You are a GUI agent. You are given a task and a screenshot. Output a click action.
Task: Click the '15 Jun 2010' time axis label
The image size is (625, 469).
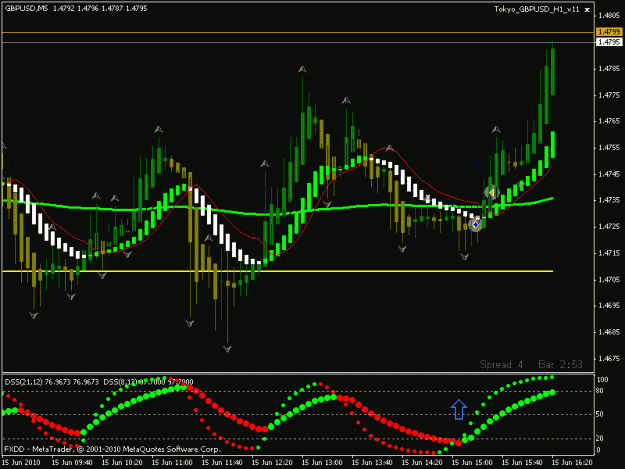click(22, 462)
